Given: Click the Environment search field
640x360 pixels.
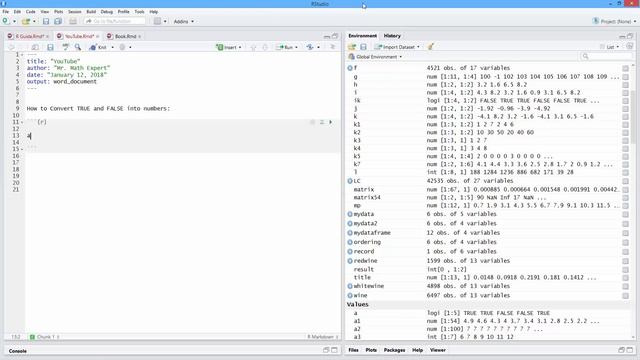Looking at the screenshot, I should click(606, 56).
